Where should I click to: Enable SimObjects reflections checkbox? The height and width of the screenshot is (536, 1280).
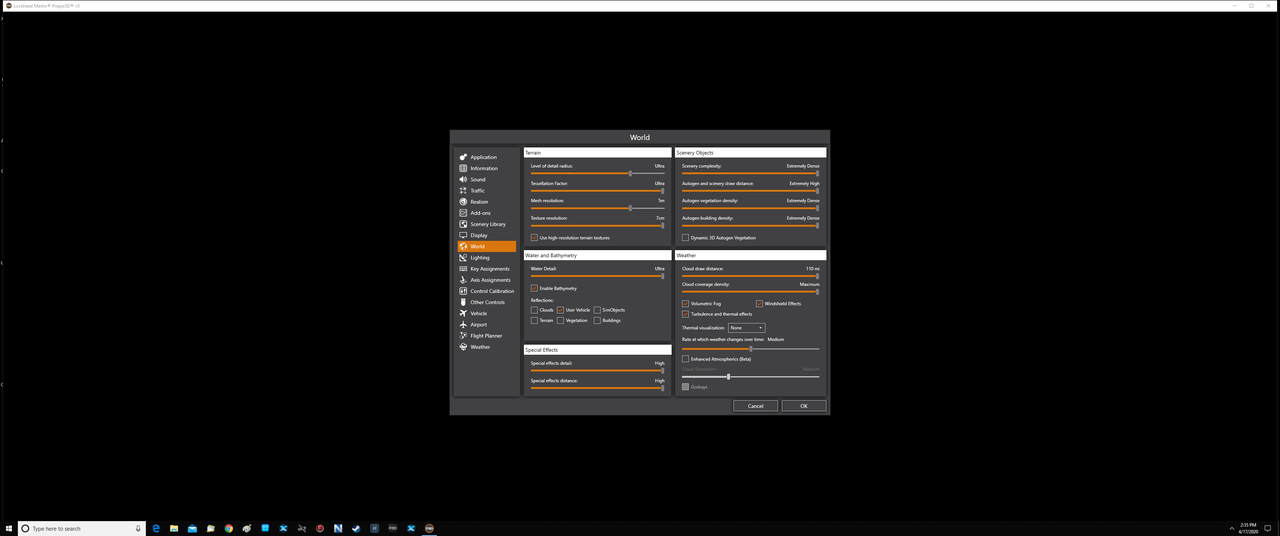(598, 310)
